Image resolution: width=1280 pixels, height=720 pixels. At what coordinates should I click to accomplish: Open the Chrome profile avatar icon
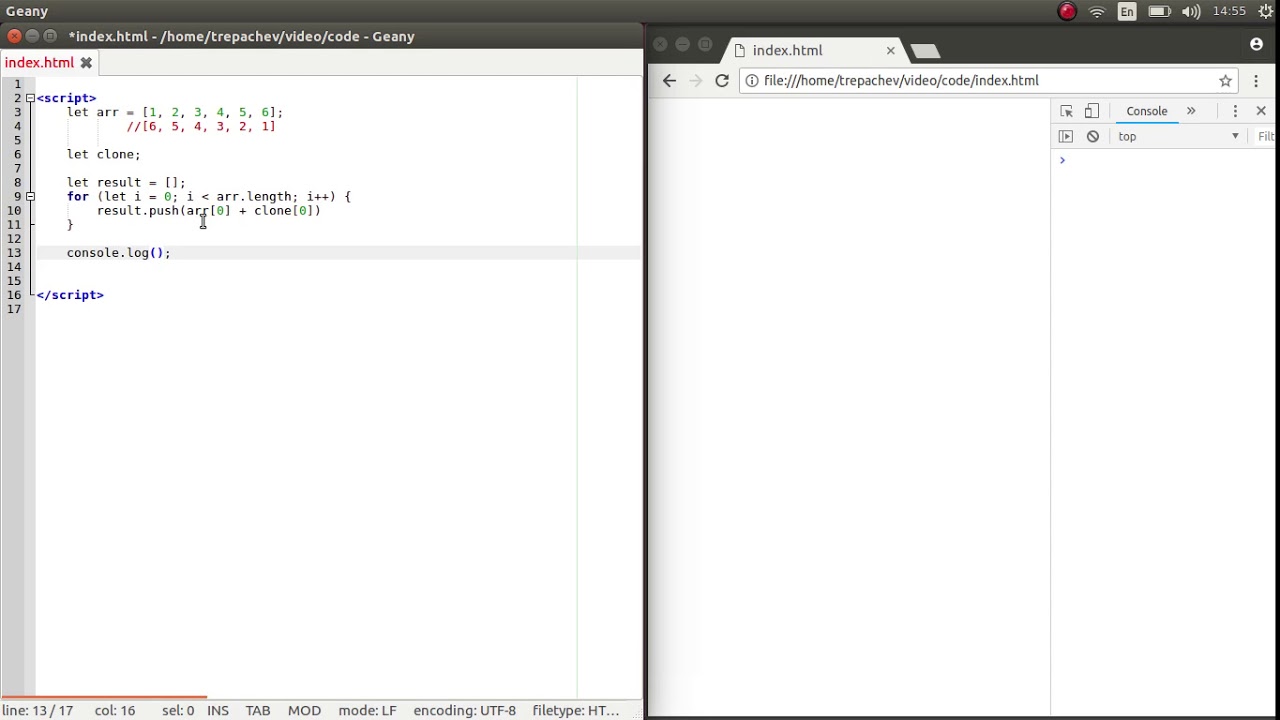pos(1256,44)
